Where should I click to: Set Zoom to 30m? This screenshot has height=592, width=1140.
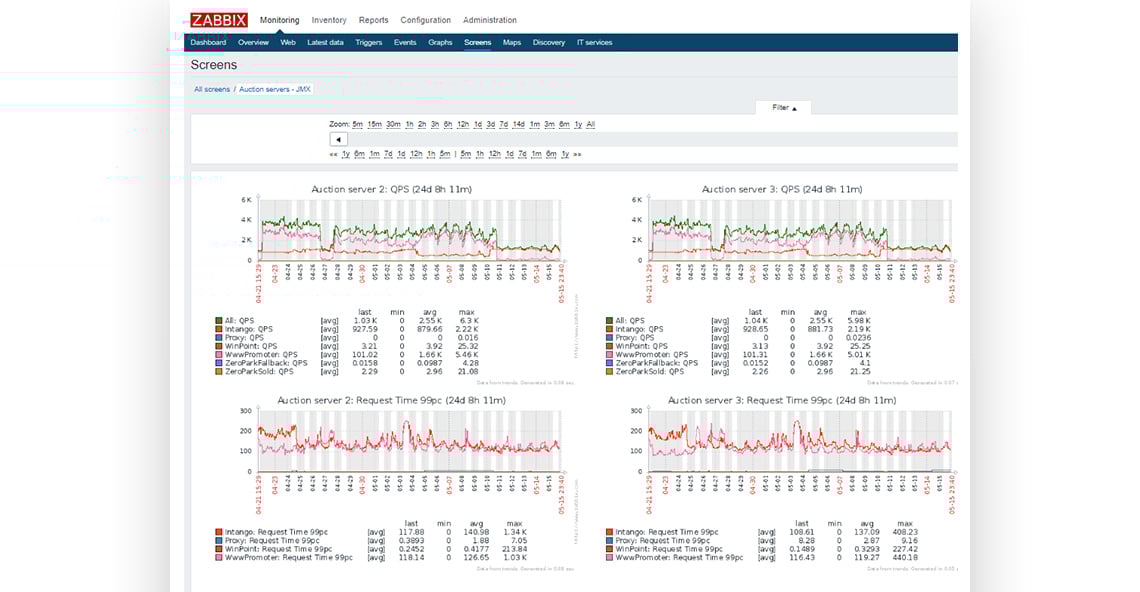click(x=393, y=124)
